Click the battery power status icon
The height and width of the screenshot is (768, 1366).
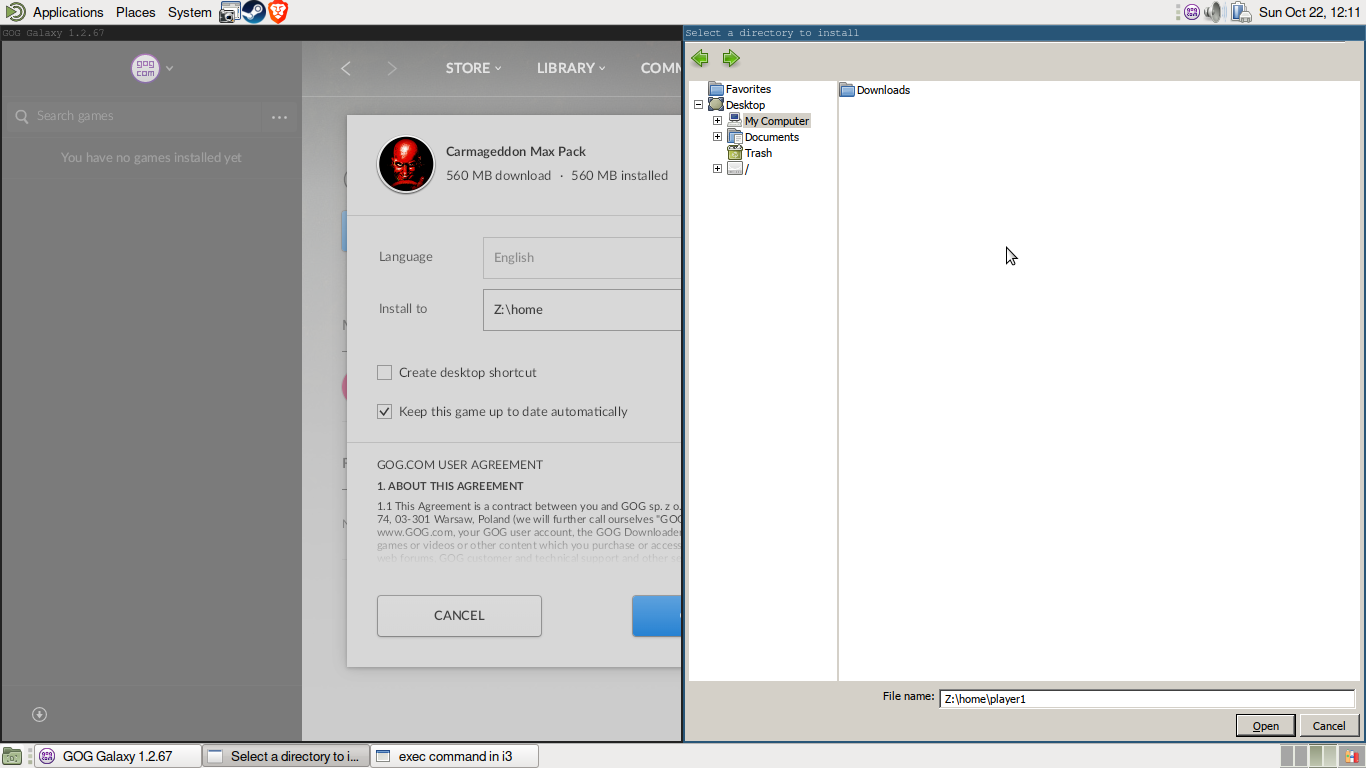[1240, 12]
